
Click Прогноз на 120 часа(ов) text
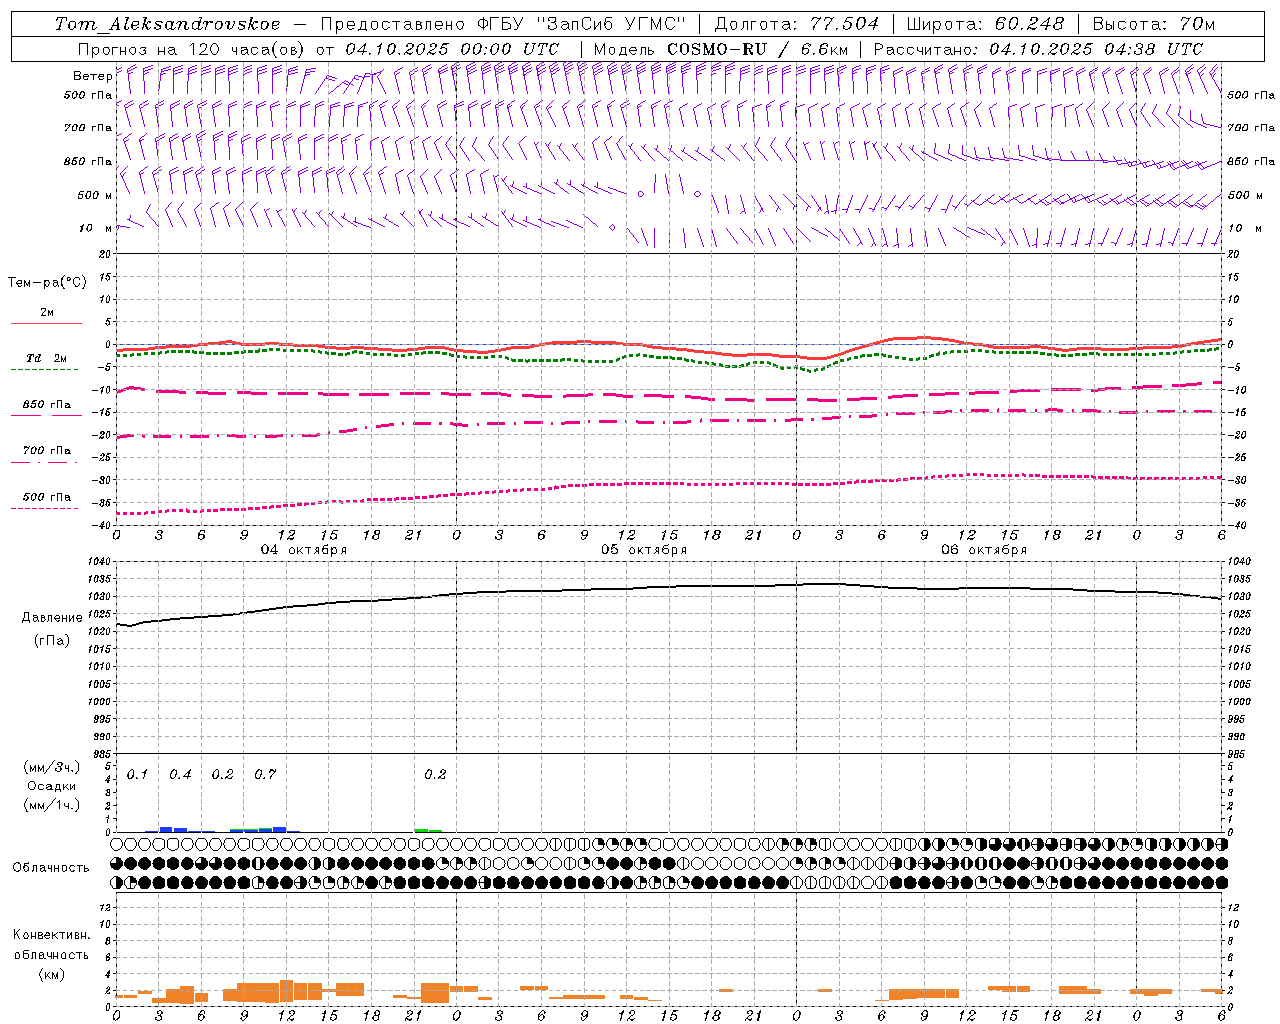tap(192, 49)
